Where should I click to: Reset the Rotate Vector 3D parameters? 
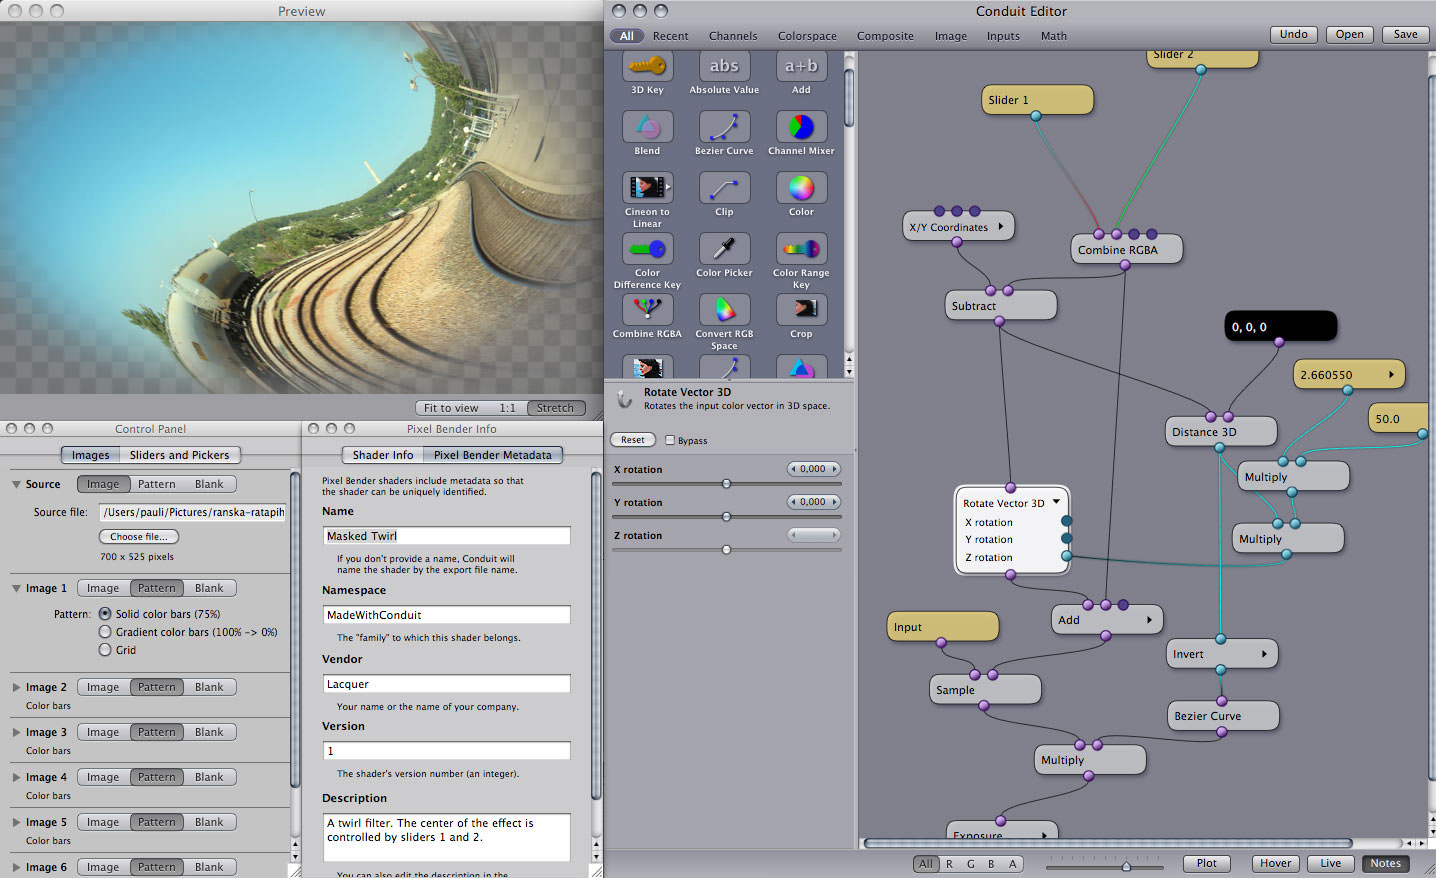[633, 440]
